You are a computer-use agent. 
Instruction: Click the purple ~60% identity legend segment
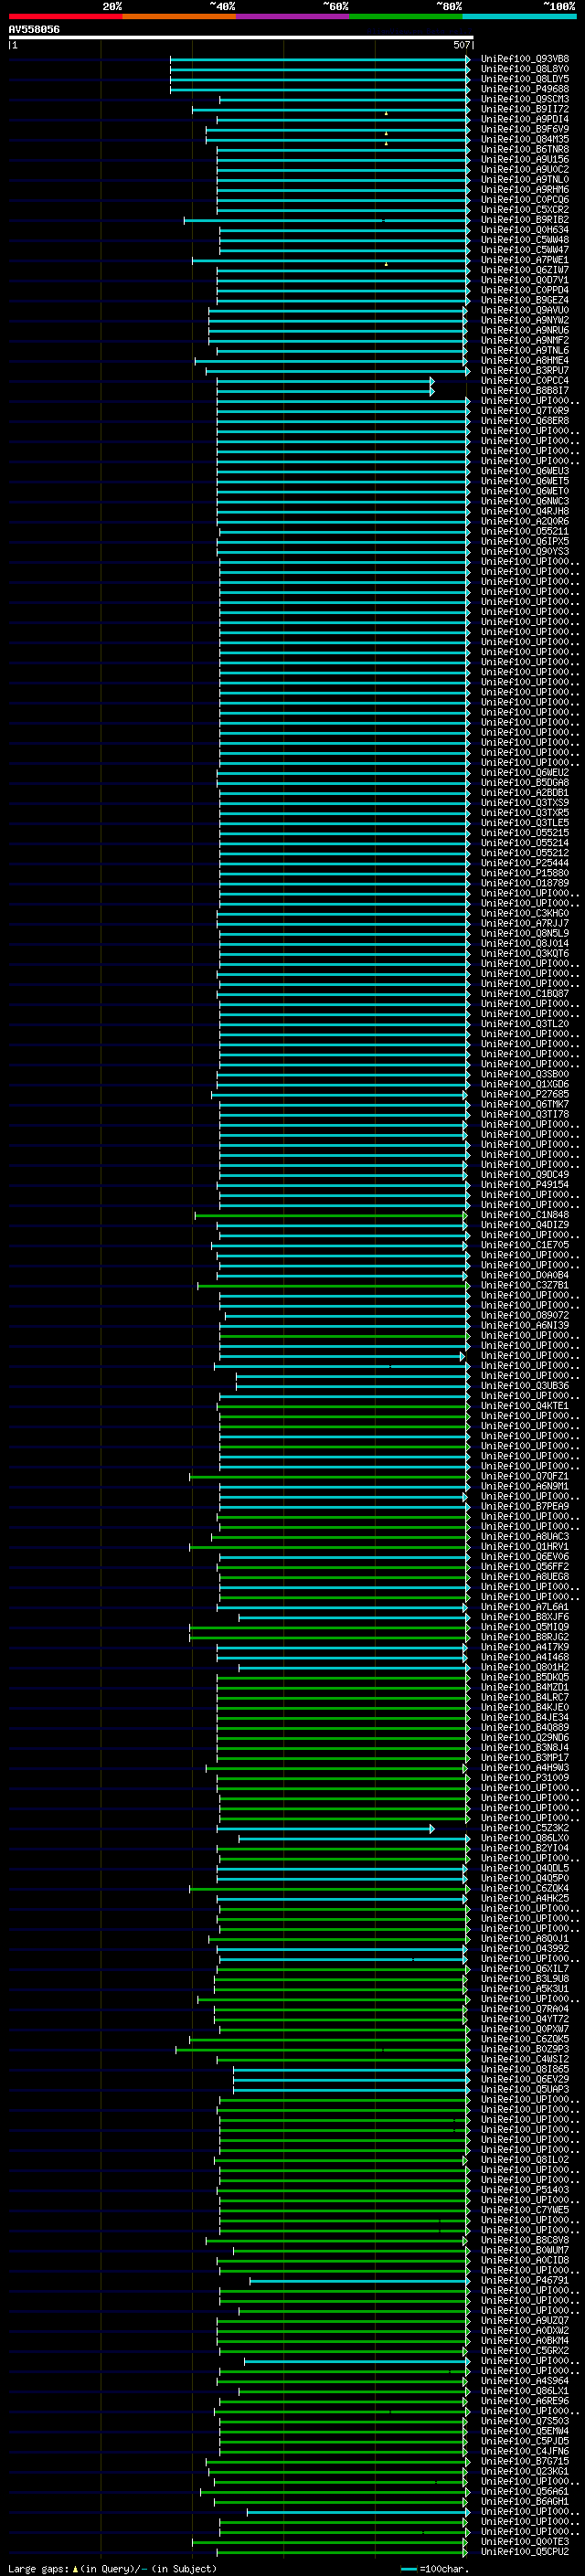(293, 16)
